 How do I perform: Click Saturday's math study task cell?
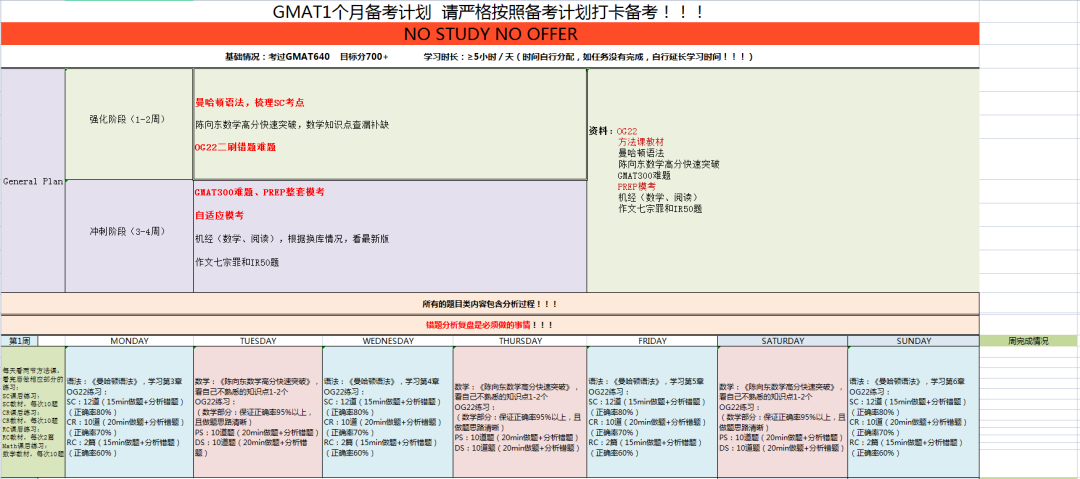coord(782,412)
